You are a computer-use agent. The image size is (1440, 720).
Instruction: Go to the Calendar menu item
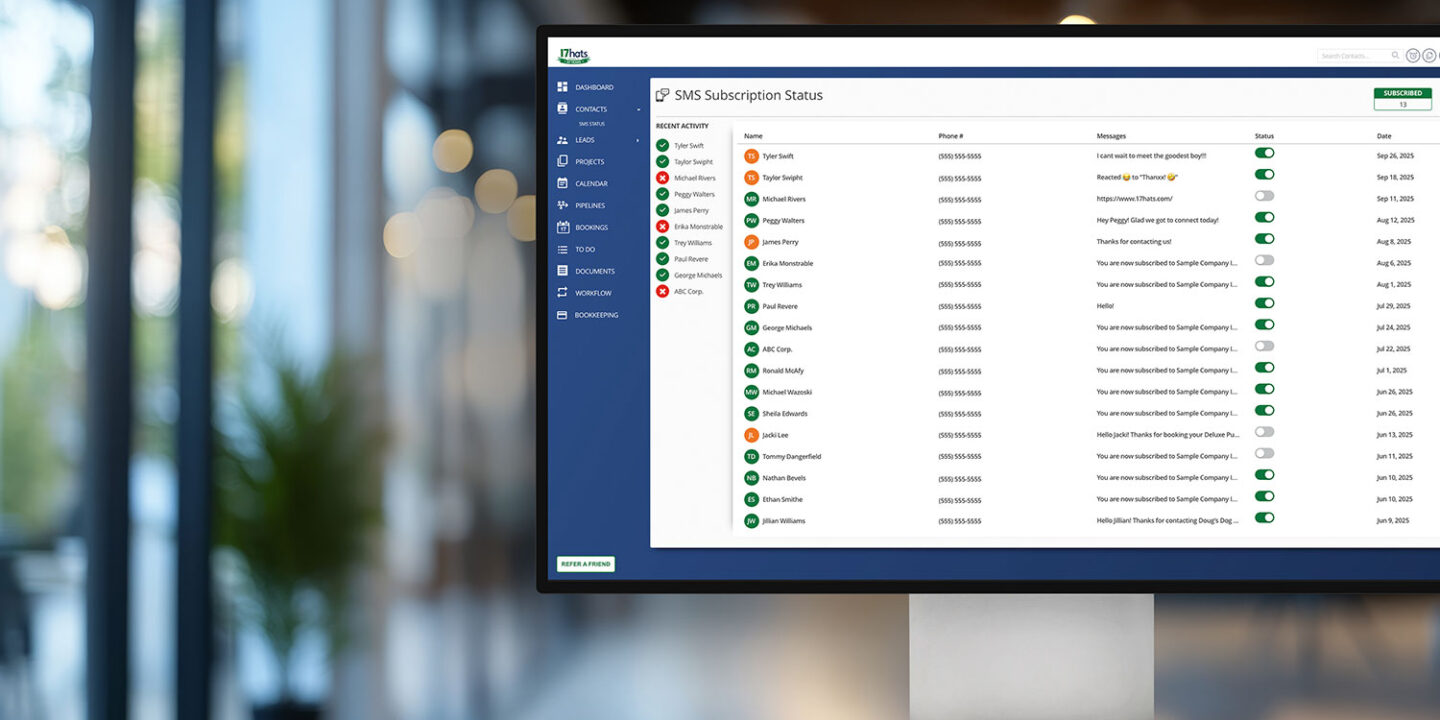point(591,184)
